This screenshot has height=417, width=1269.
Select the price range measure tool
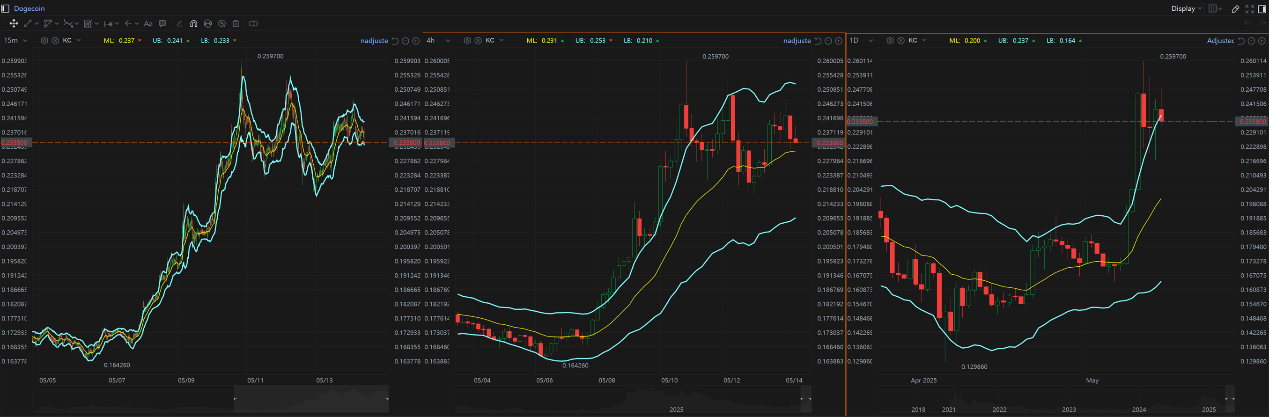[108, 23]
